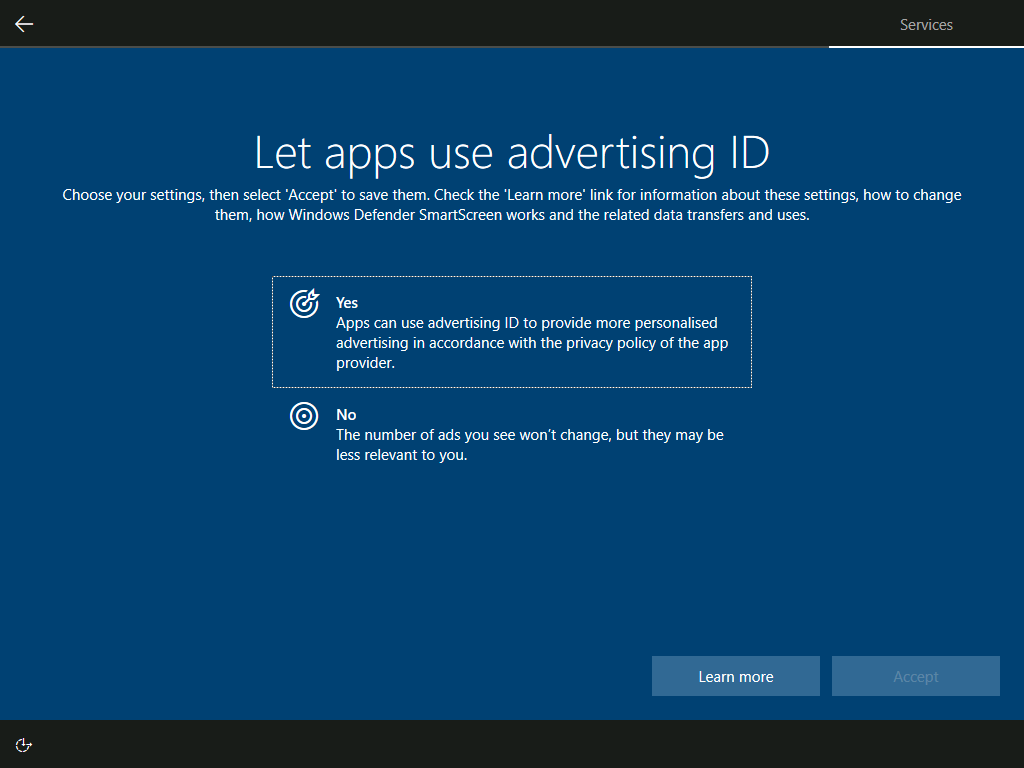Image resolution: width=1024 pixels, height=768 pixels.
Task: Click the 'Apps can use advertising ID' description
Action: (x=532, y=343)
